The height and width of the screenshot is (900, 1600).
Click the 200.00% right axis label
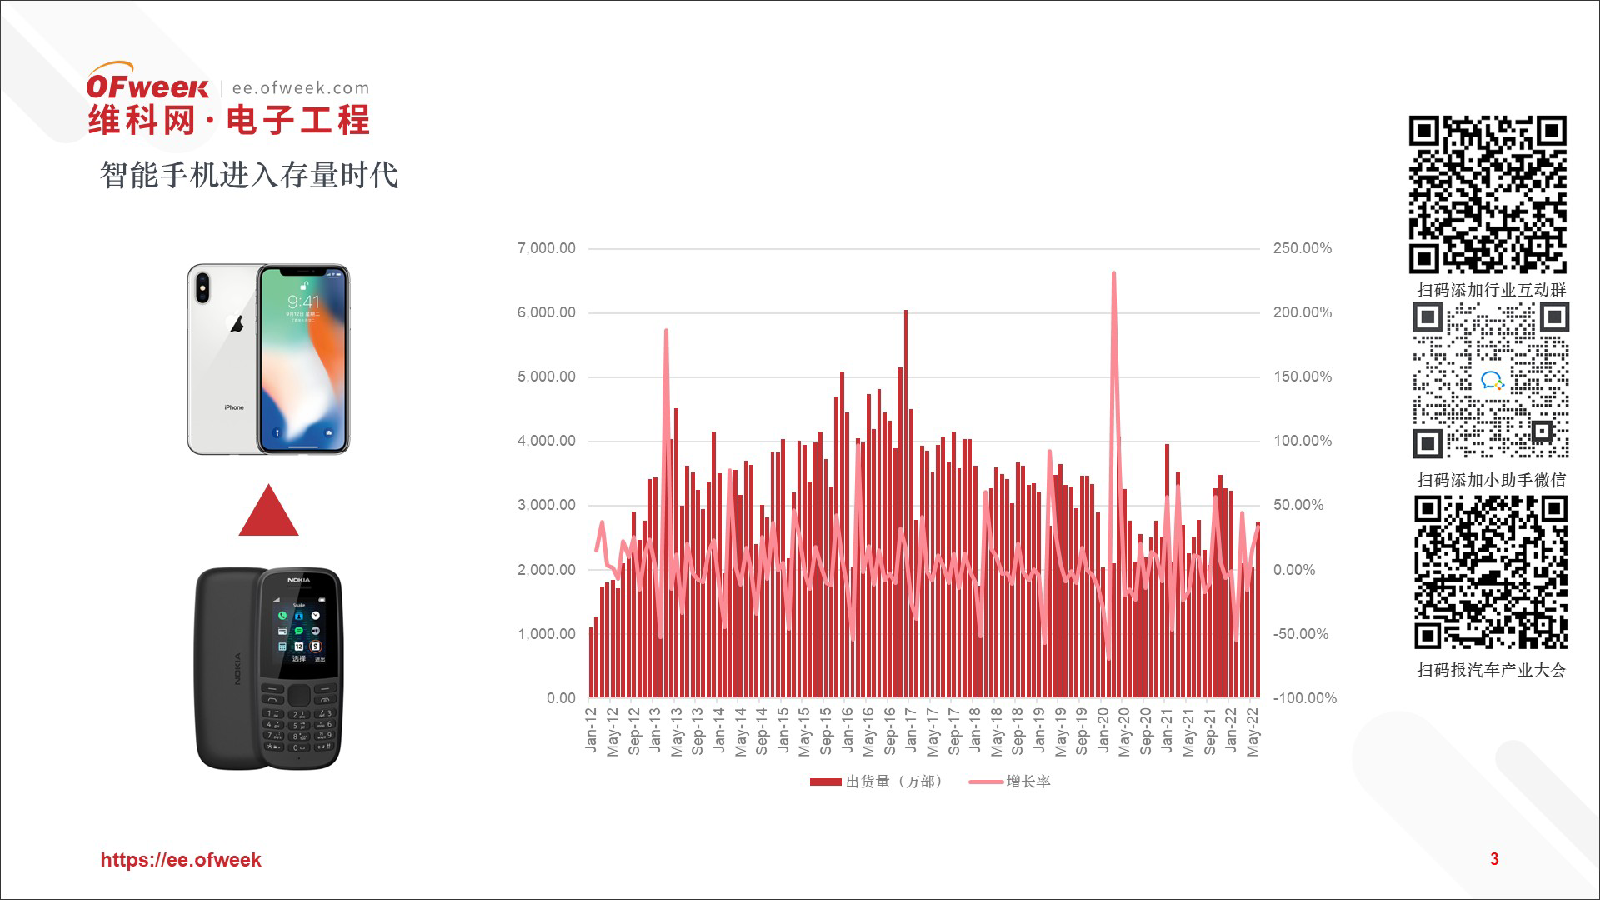(1302, 313)
